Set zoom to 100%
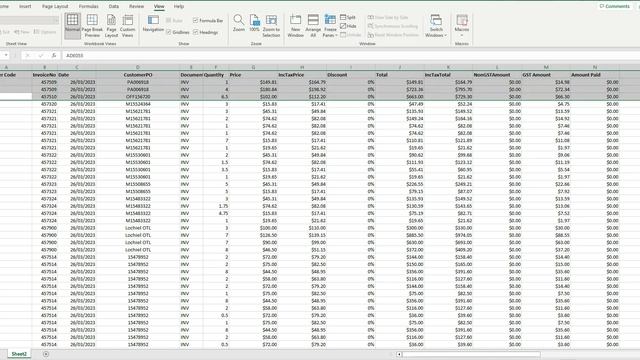The height and width of the screenshot is (360, 640). (254, 23)
